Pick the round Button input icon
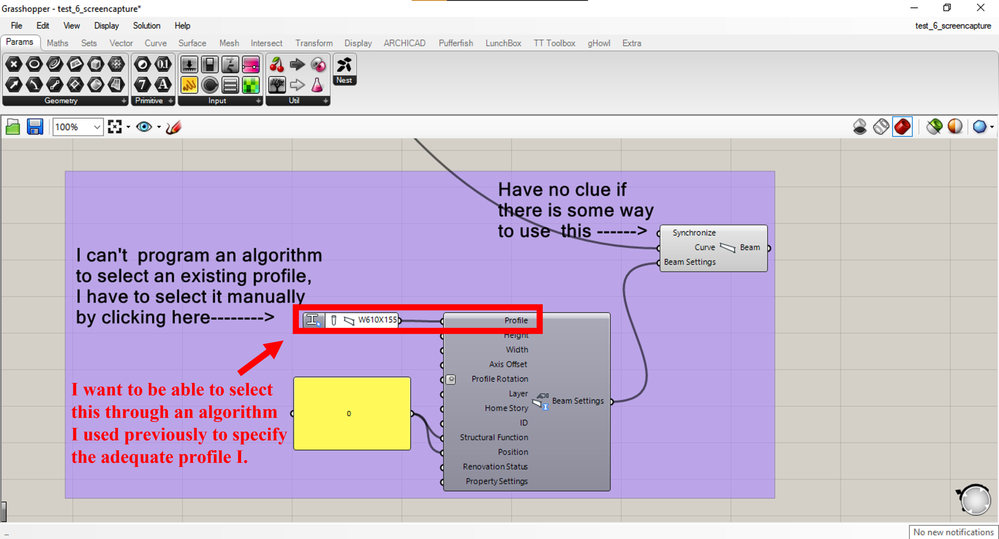This screenshot has width=999, height=539. click(210, 85)
